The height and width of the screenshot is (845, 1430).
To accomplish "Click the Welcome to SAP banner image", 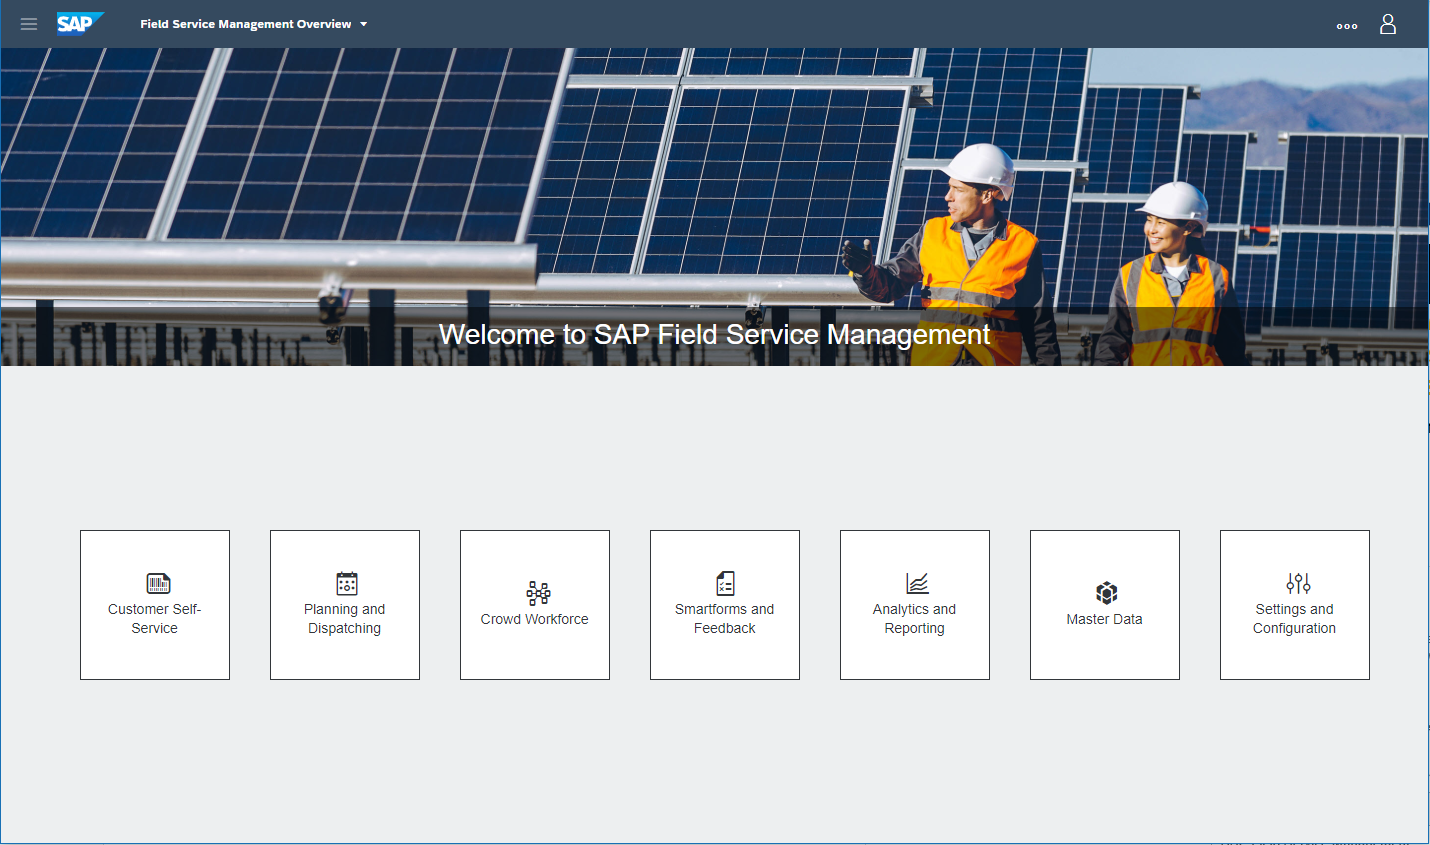I will [714, 207].
